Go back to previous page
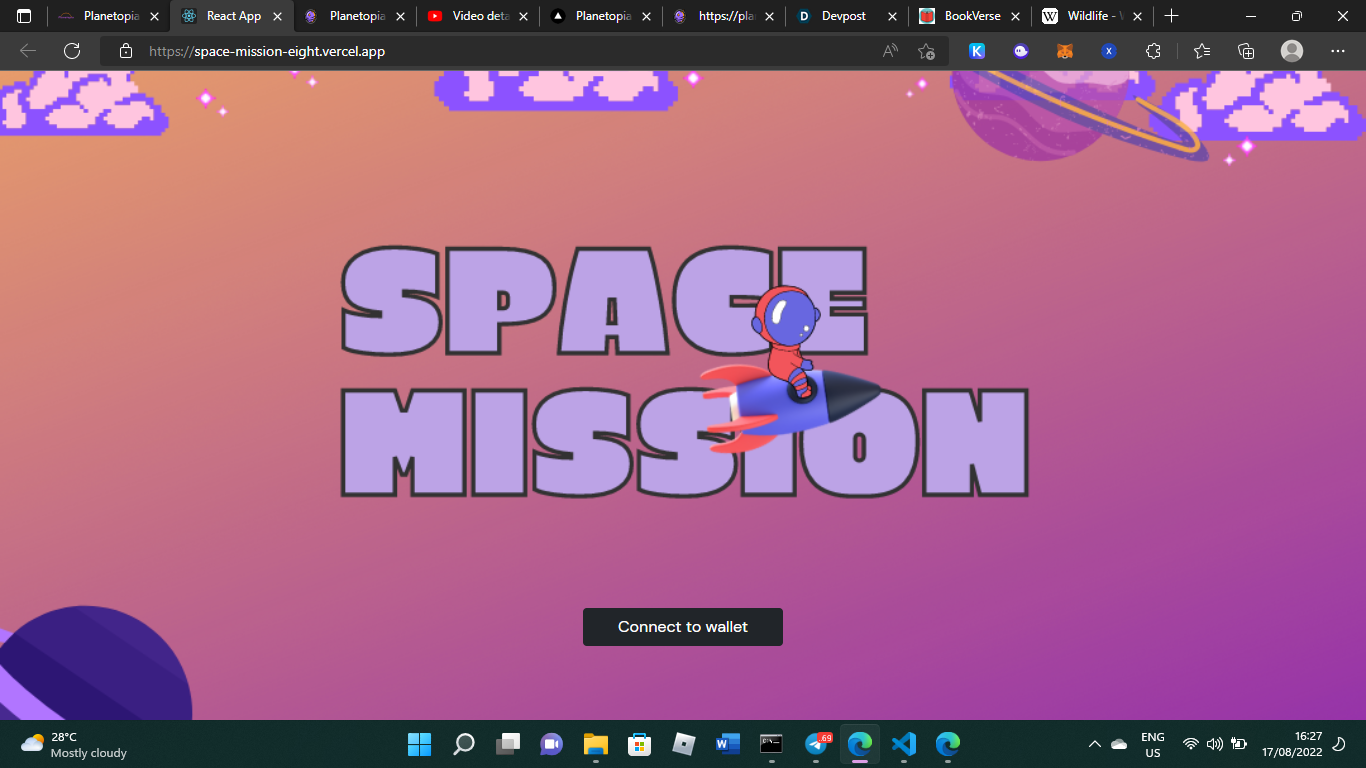This screenshot has height=768, width=1366. pos(28,51)
